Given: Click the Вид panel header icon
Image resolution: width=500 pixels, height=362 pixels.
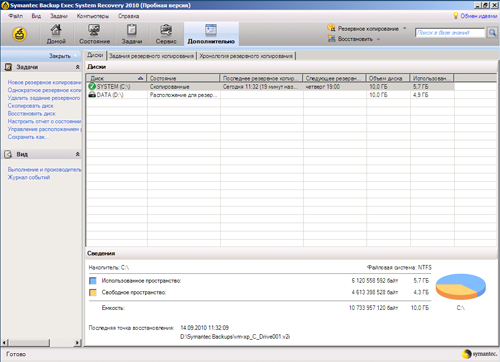Looking at the screenshot, I should pos(8,154).
